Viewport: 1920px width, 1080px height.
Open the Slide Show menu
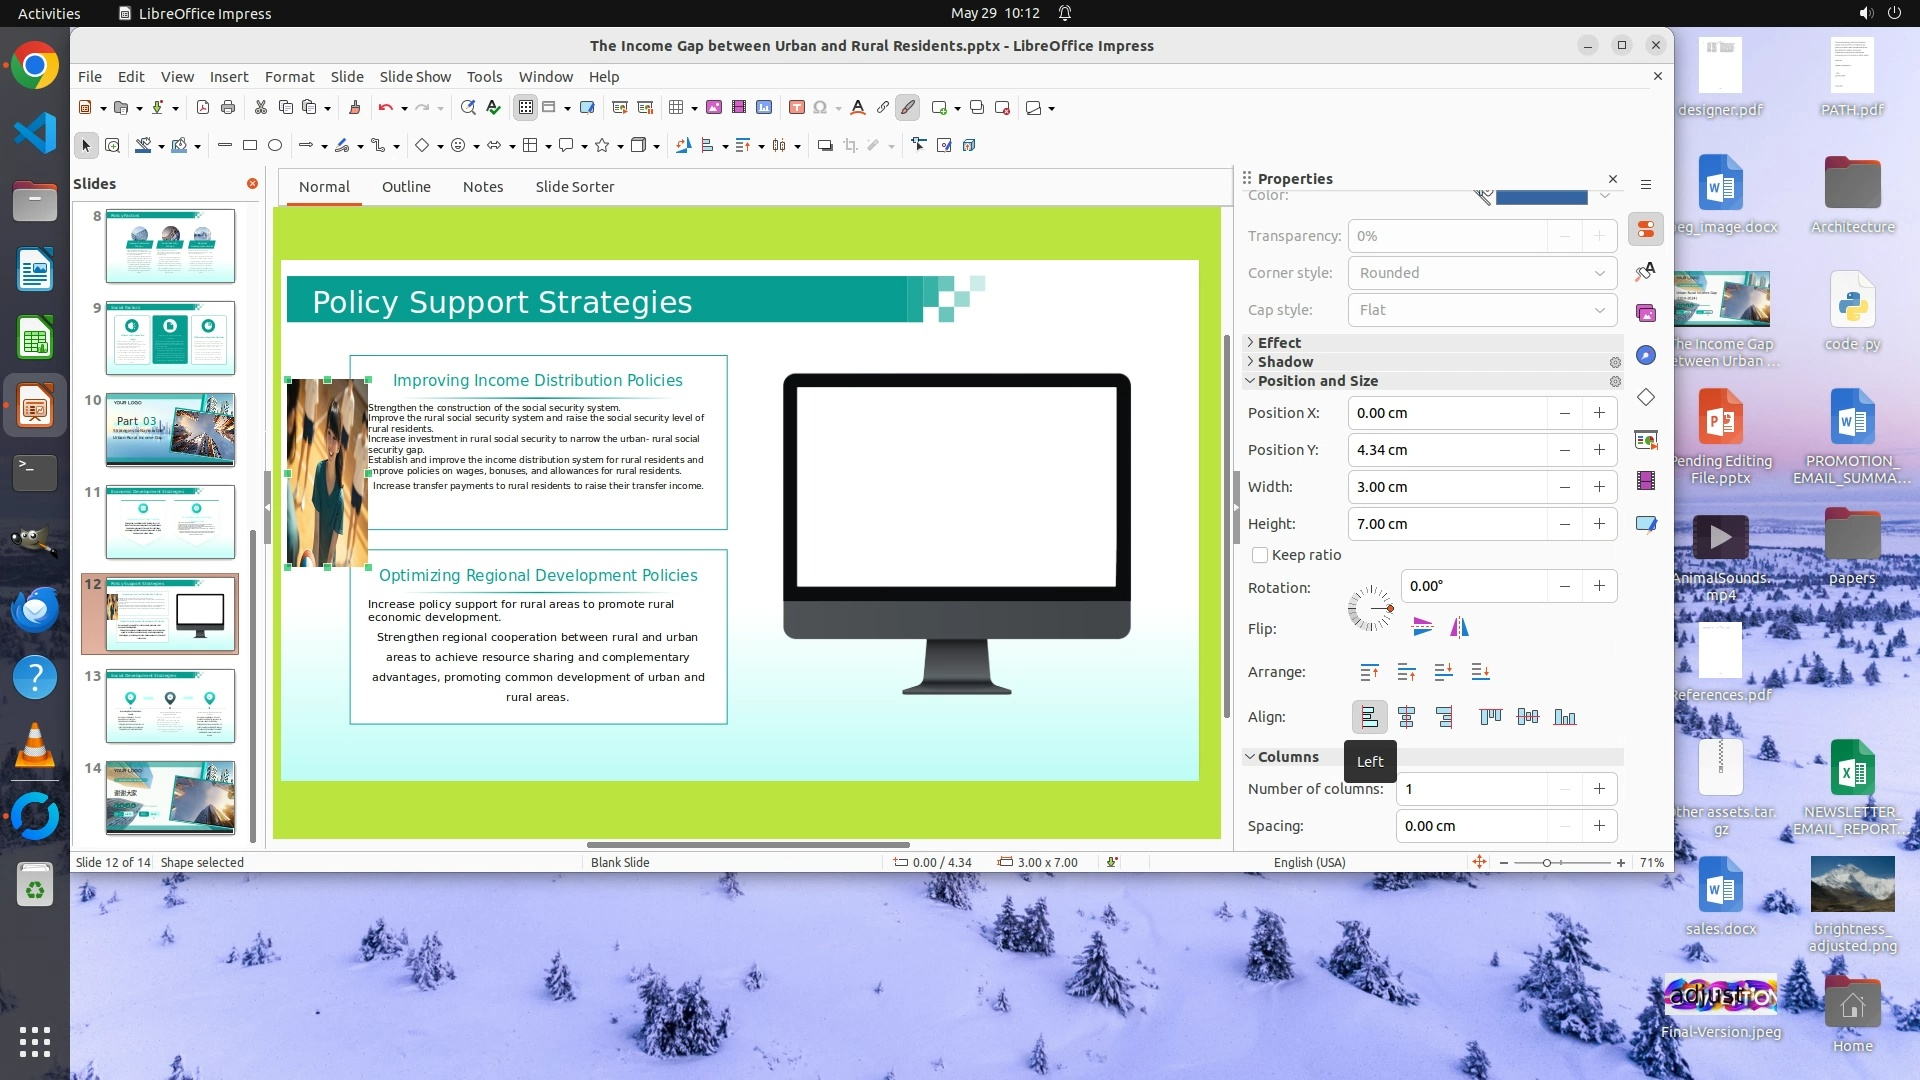click(415, 77)
